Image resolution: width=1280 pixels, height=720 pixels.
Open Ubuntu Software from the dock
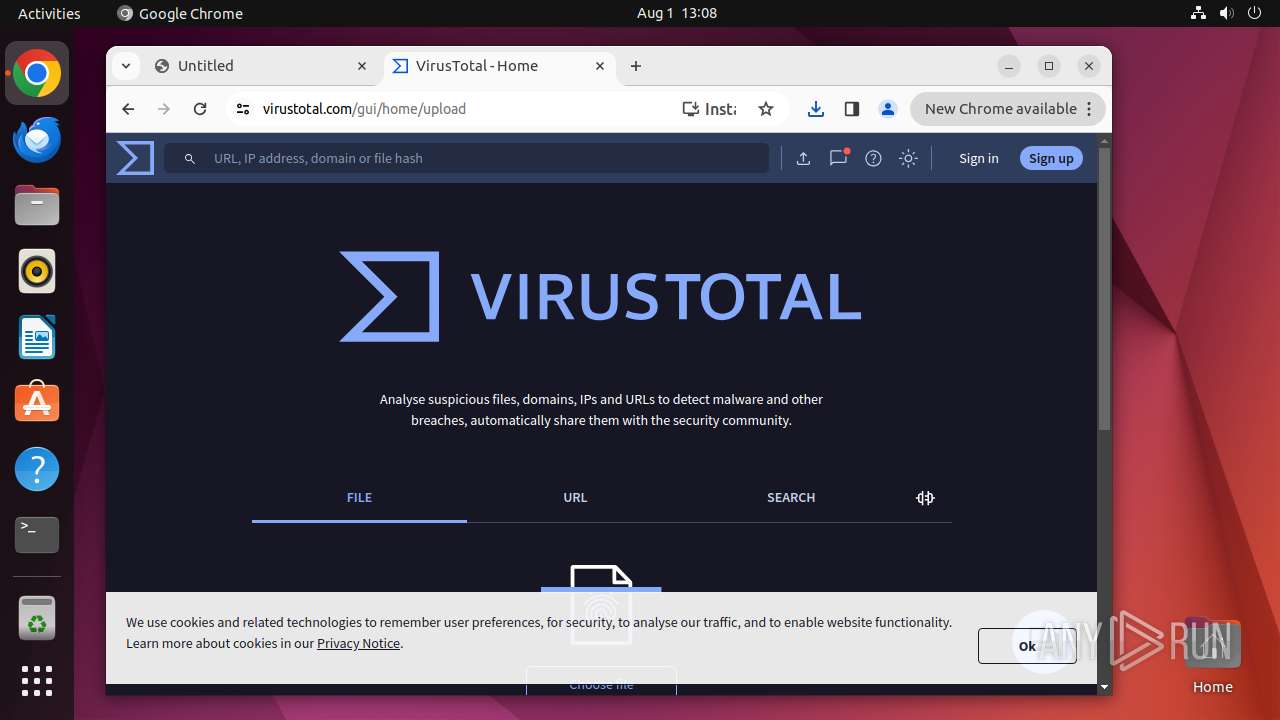pos(37,403)
